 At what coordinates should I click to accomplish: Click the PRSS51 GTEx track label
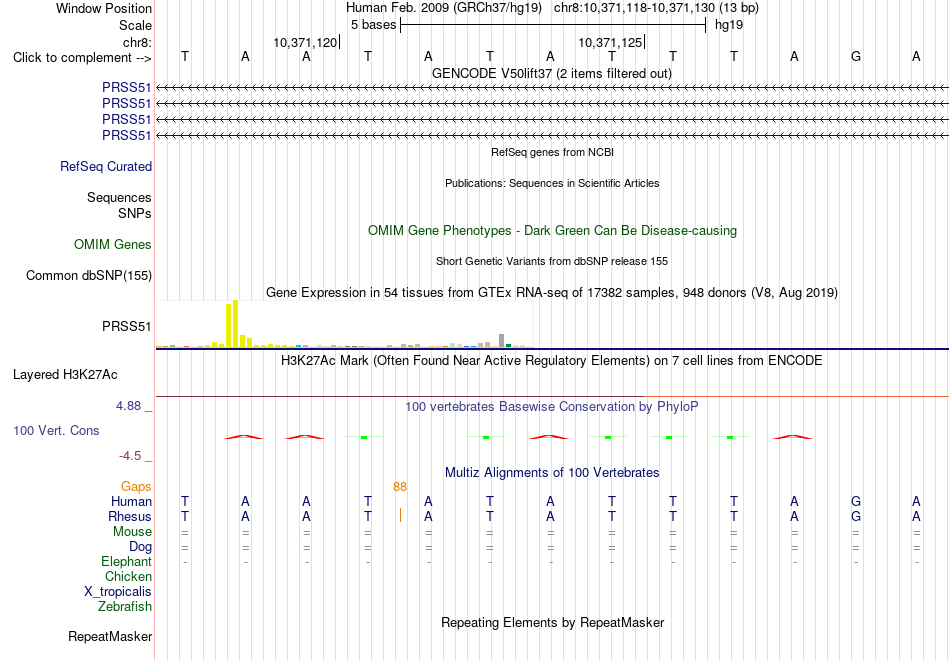tap(127, 327)
